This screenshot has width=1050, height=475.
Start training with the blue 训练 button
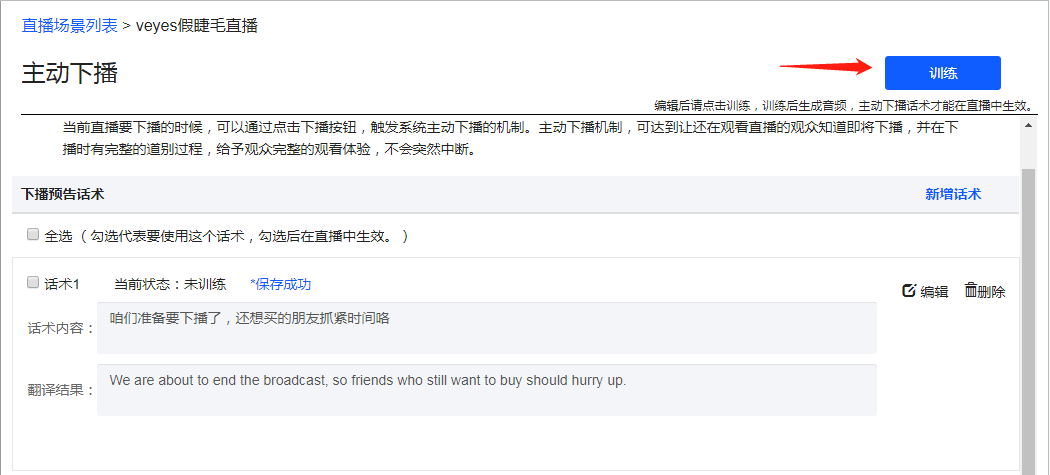coord(943,73)
